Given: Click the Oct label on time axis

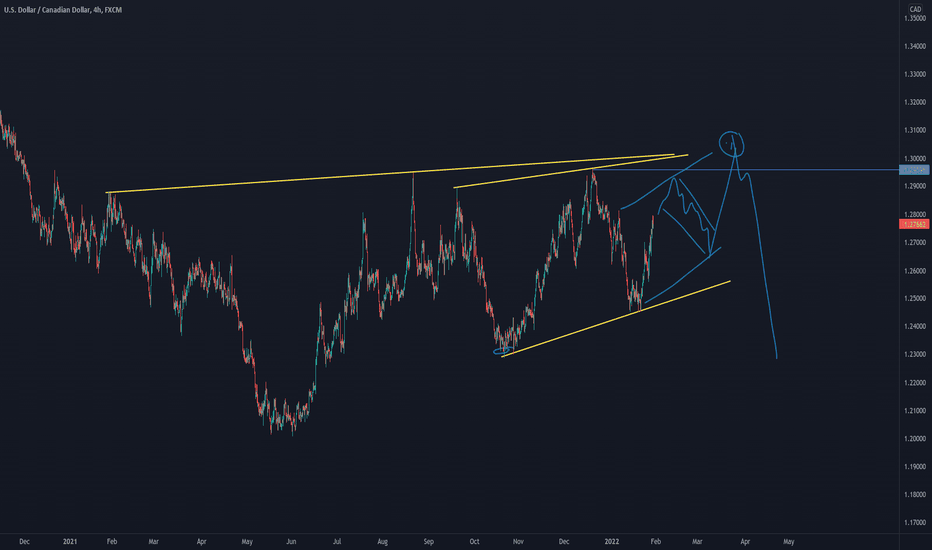Looking at the screenshot, I should point(474,542).
